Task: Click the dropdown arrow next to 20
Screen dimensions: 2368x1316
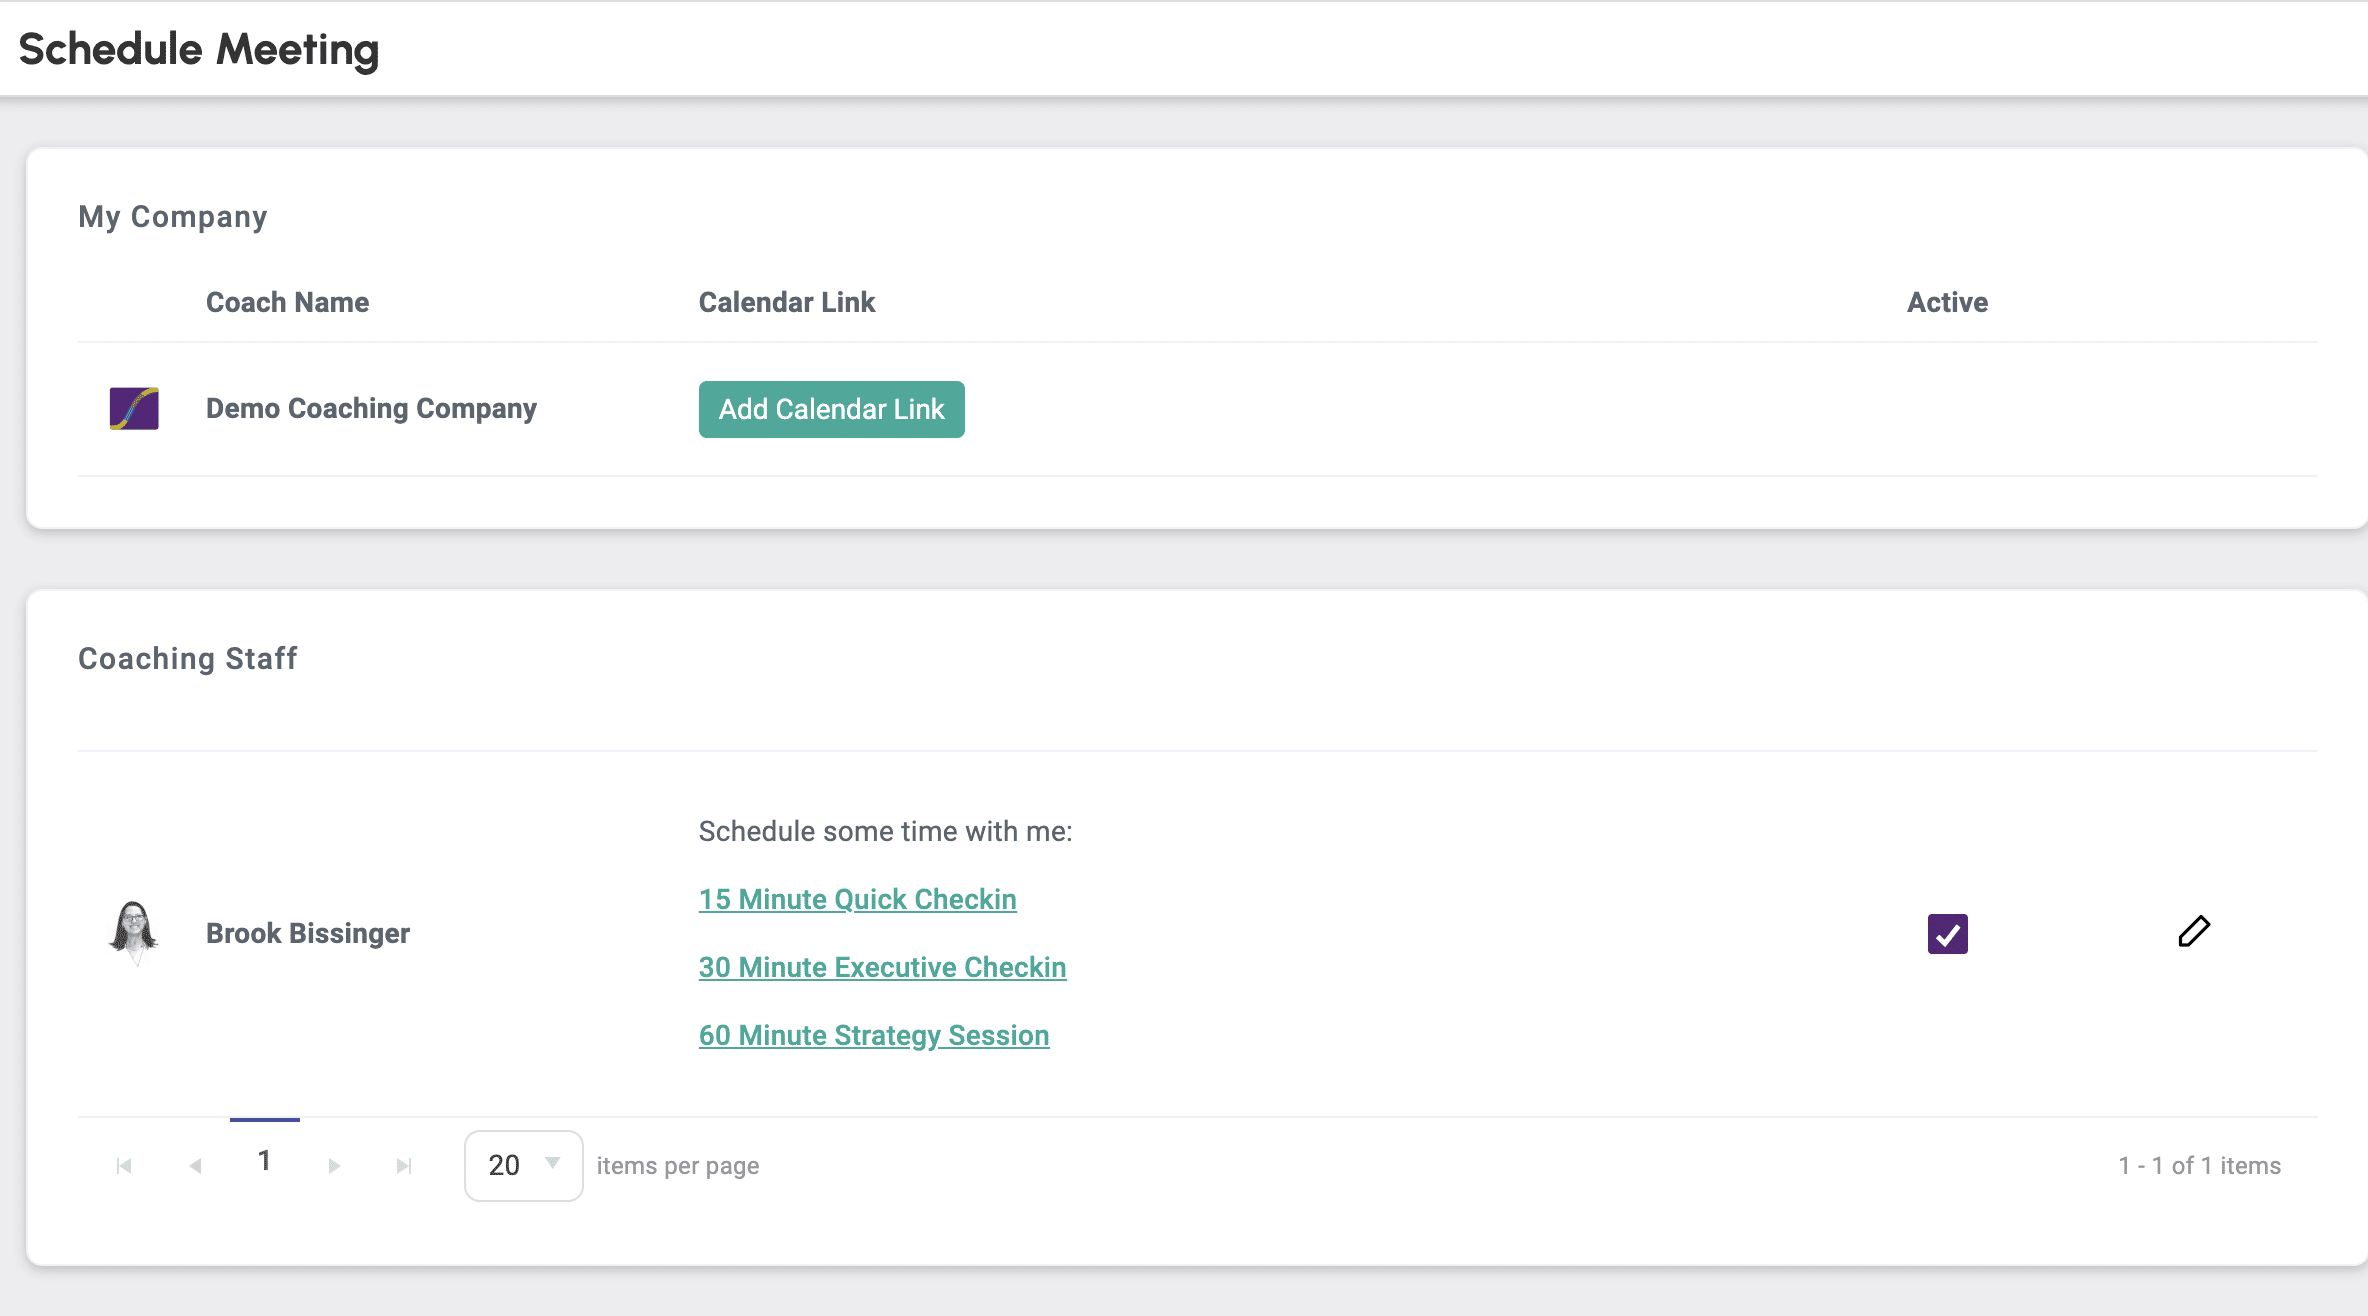Action: pyautogui.click(x=552, y=1163)
